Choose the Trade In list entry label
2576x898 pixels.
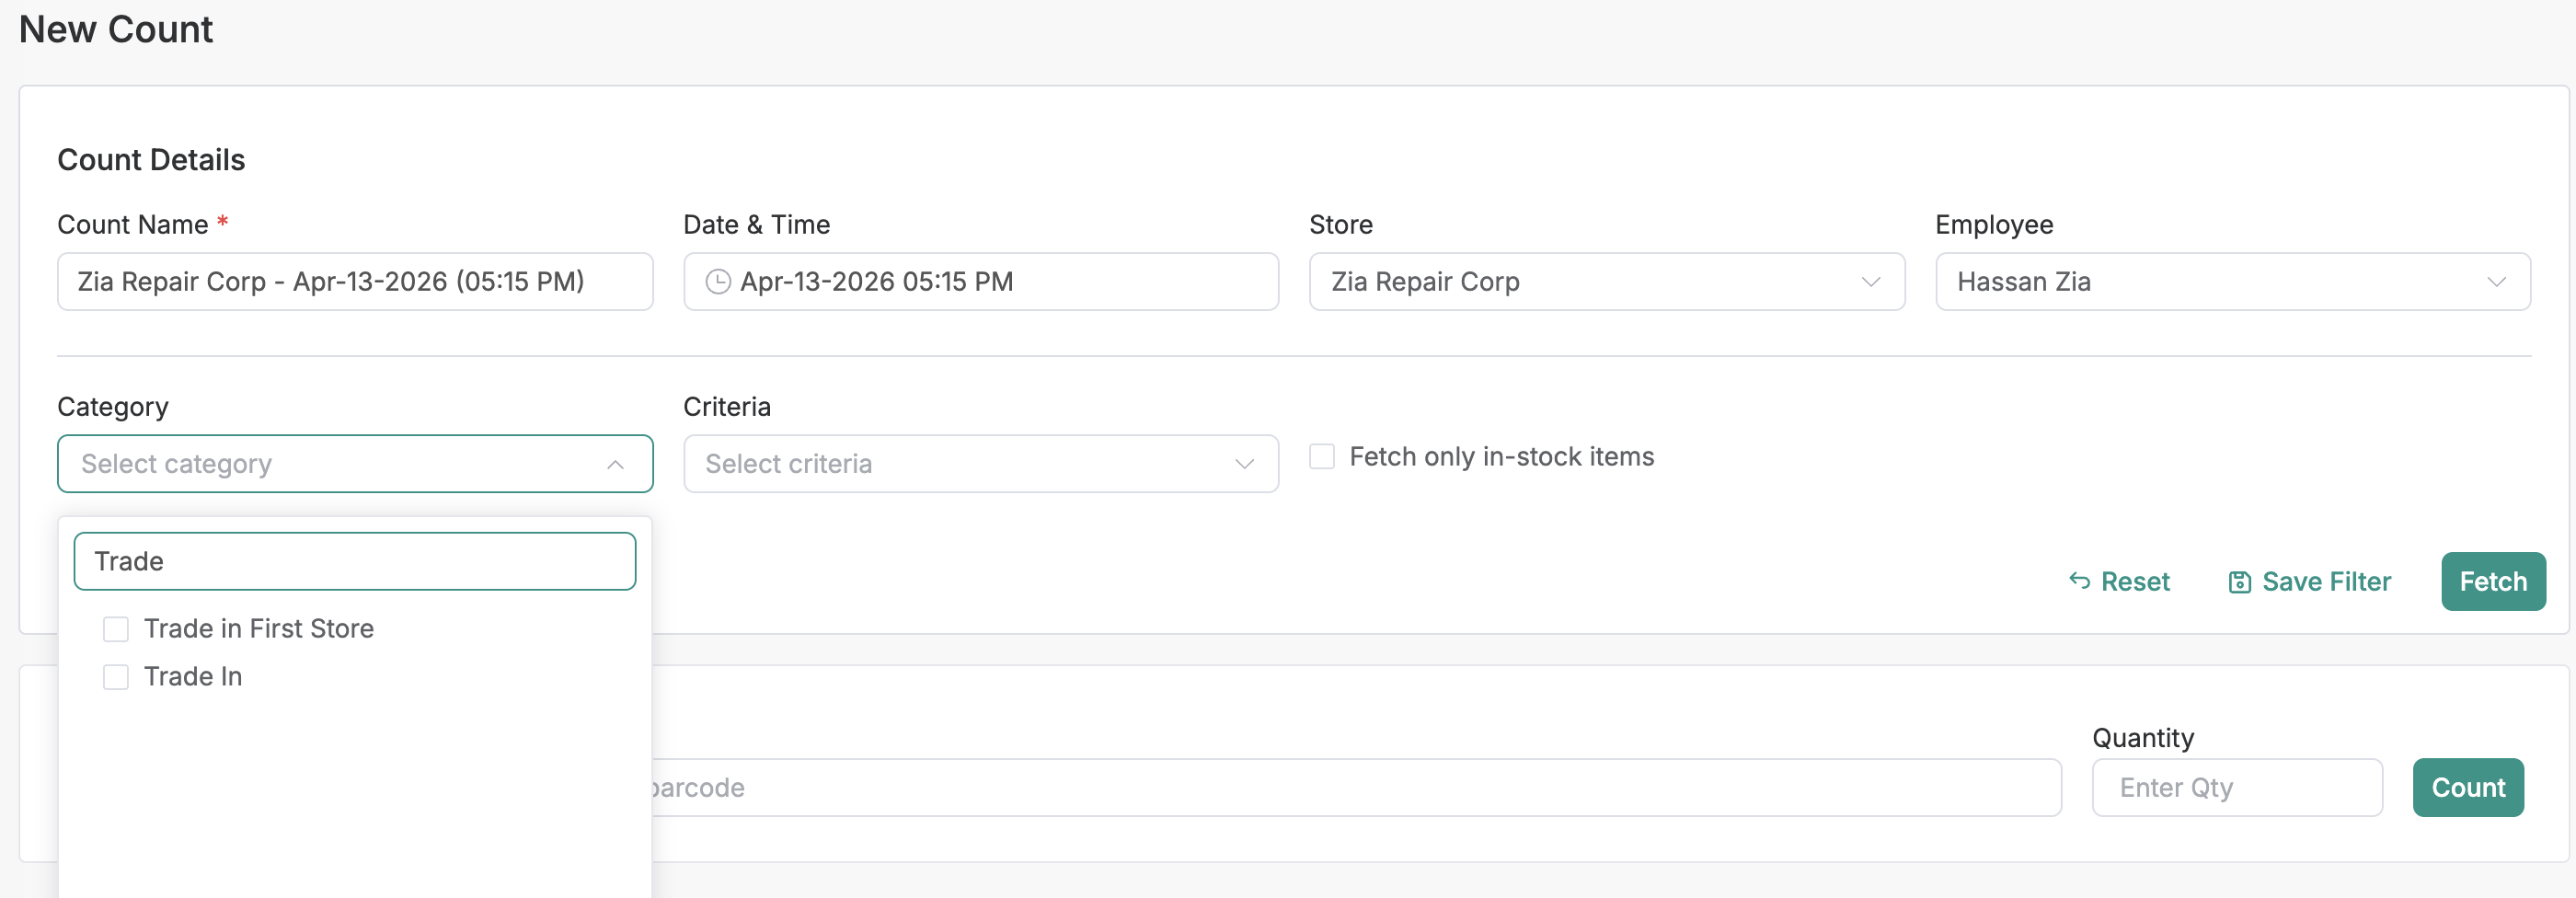pyautogui.click(x=193, y=677)
